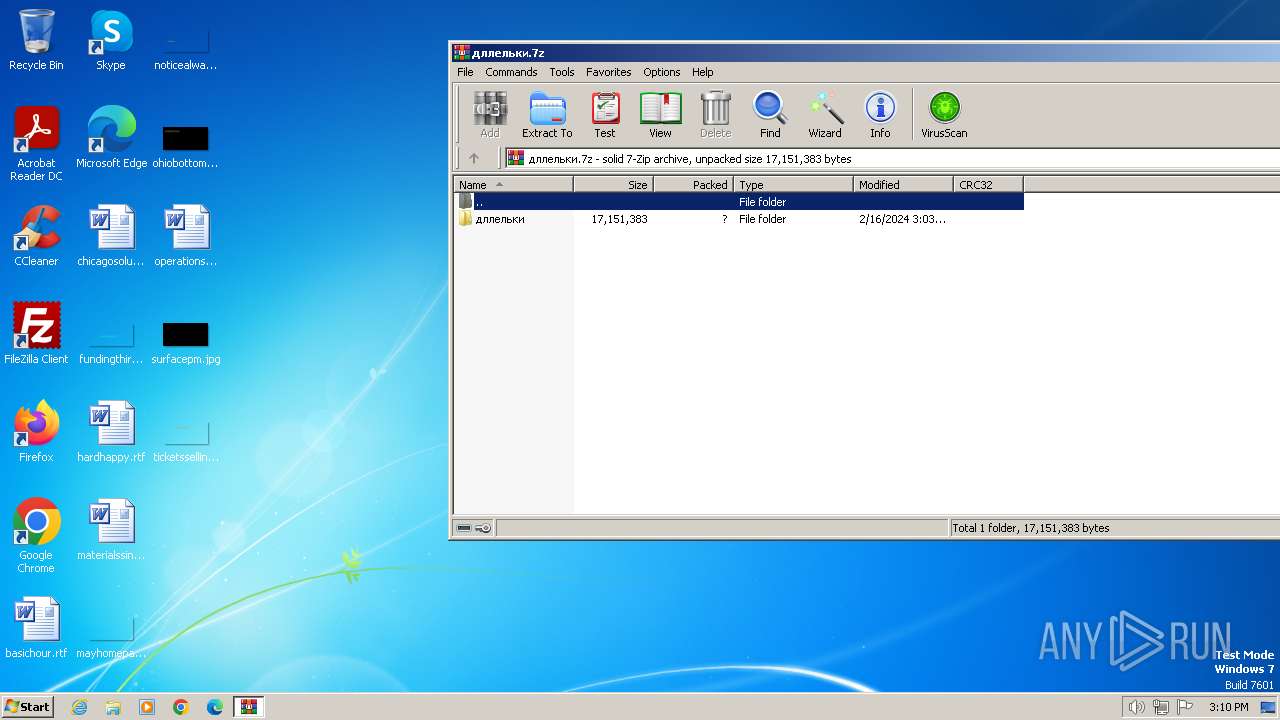The image size is (1280, 720).
Task: Select chicagosolu... Word document icon
Action: pyautogui.click(x=111, y=236)
